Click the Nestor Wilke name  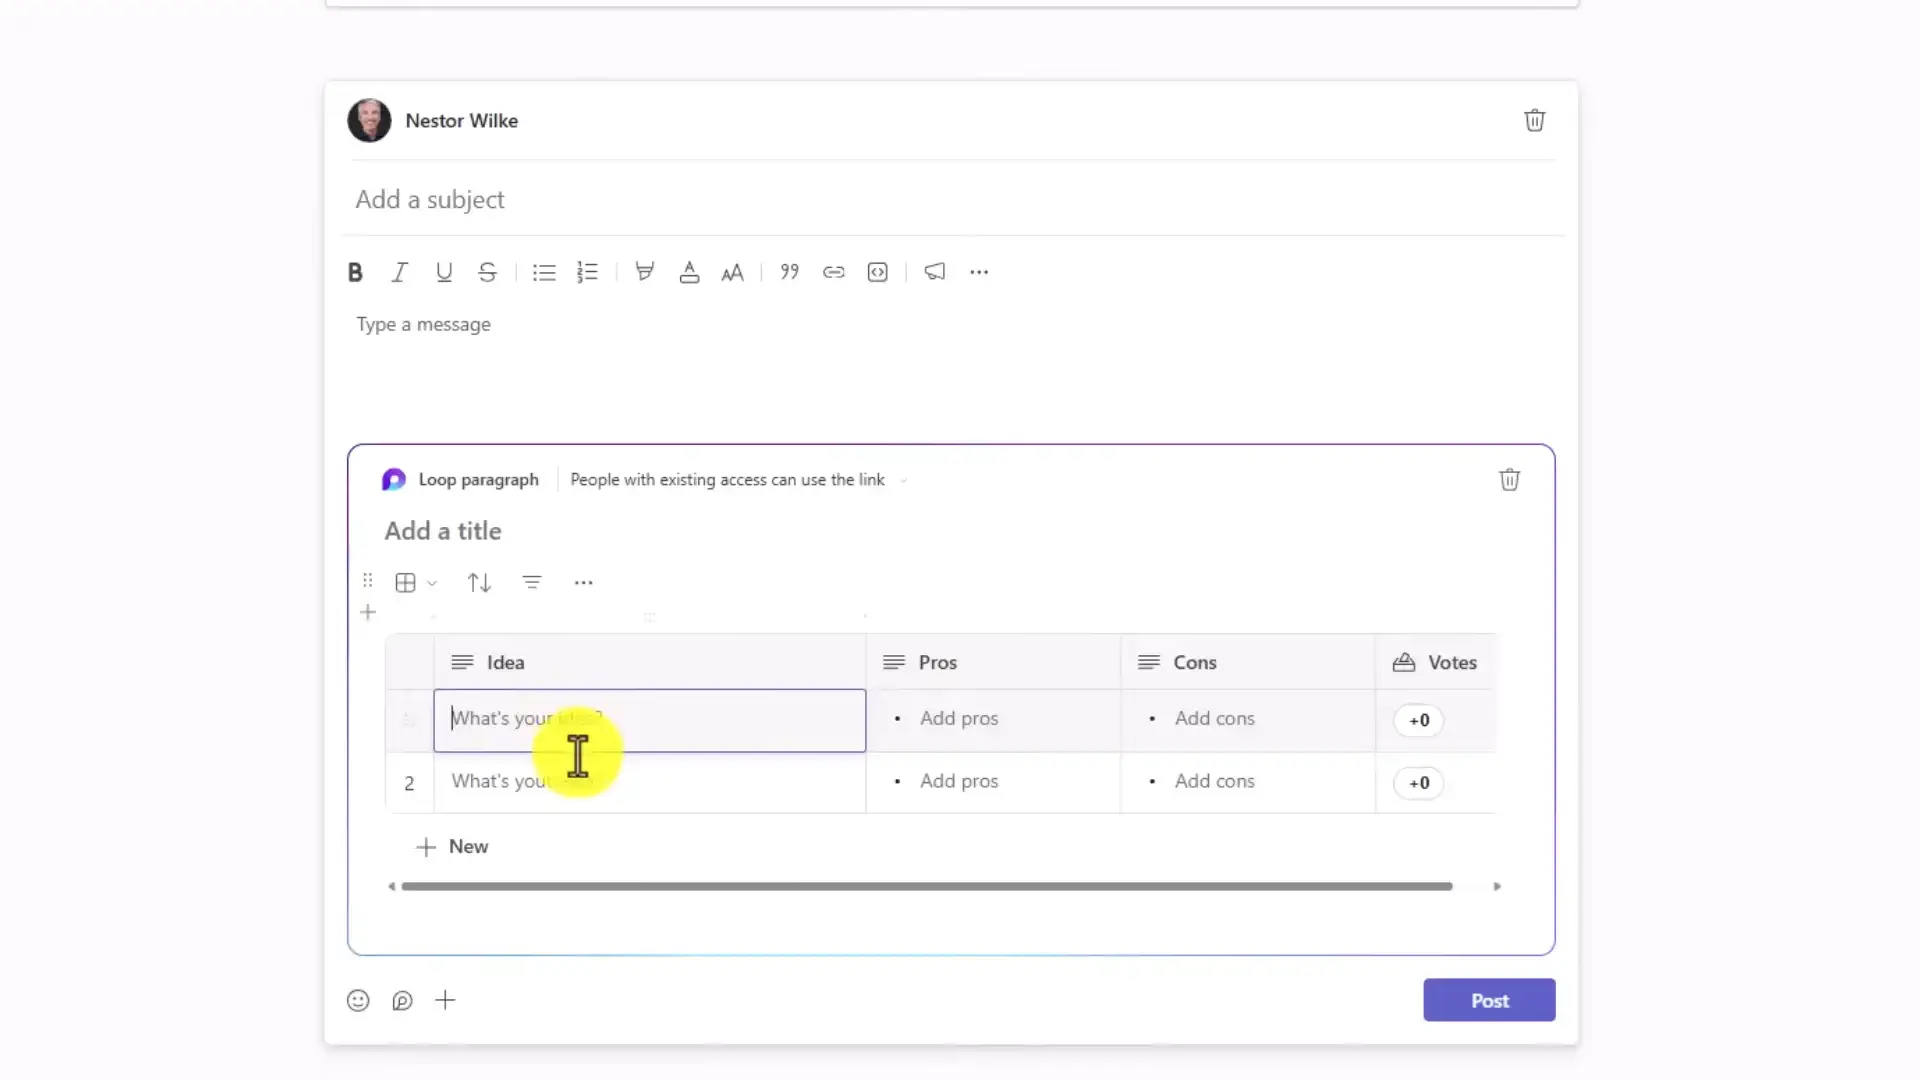coord(462,121)
